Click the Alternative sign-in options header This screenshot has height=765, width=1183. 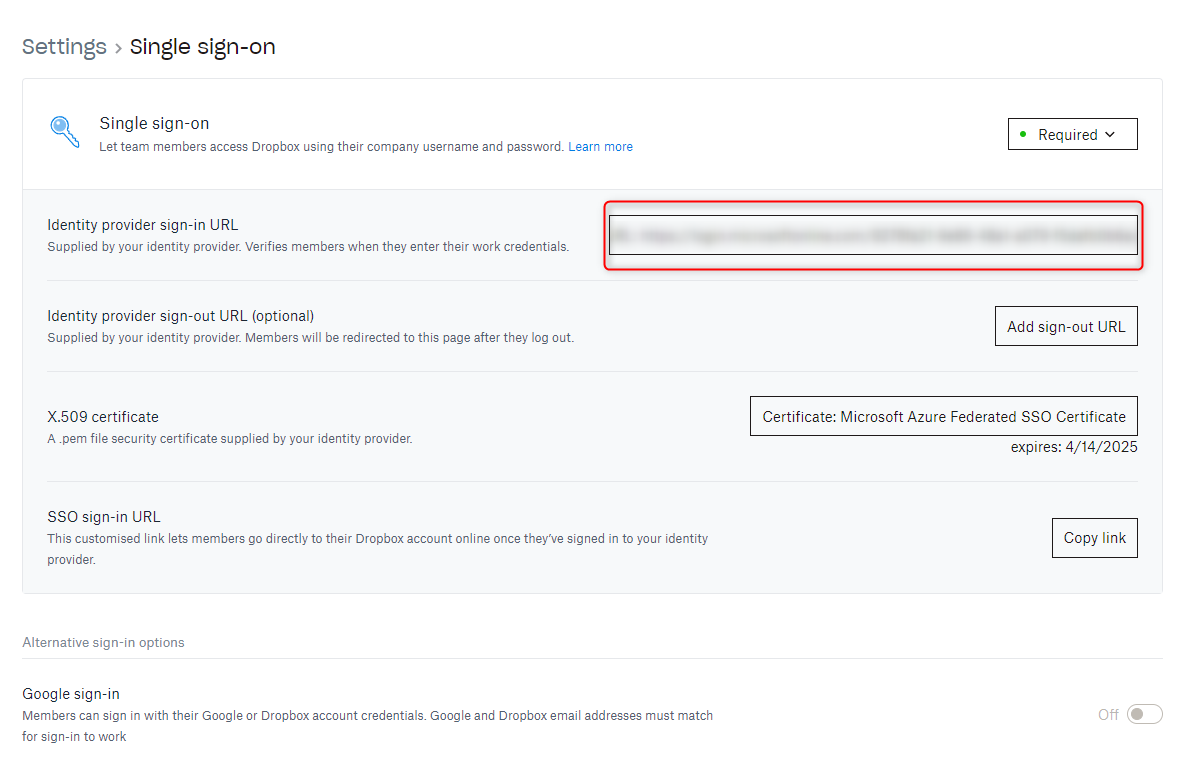(x=103, y=642)
